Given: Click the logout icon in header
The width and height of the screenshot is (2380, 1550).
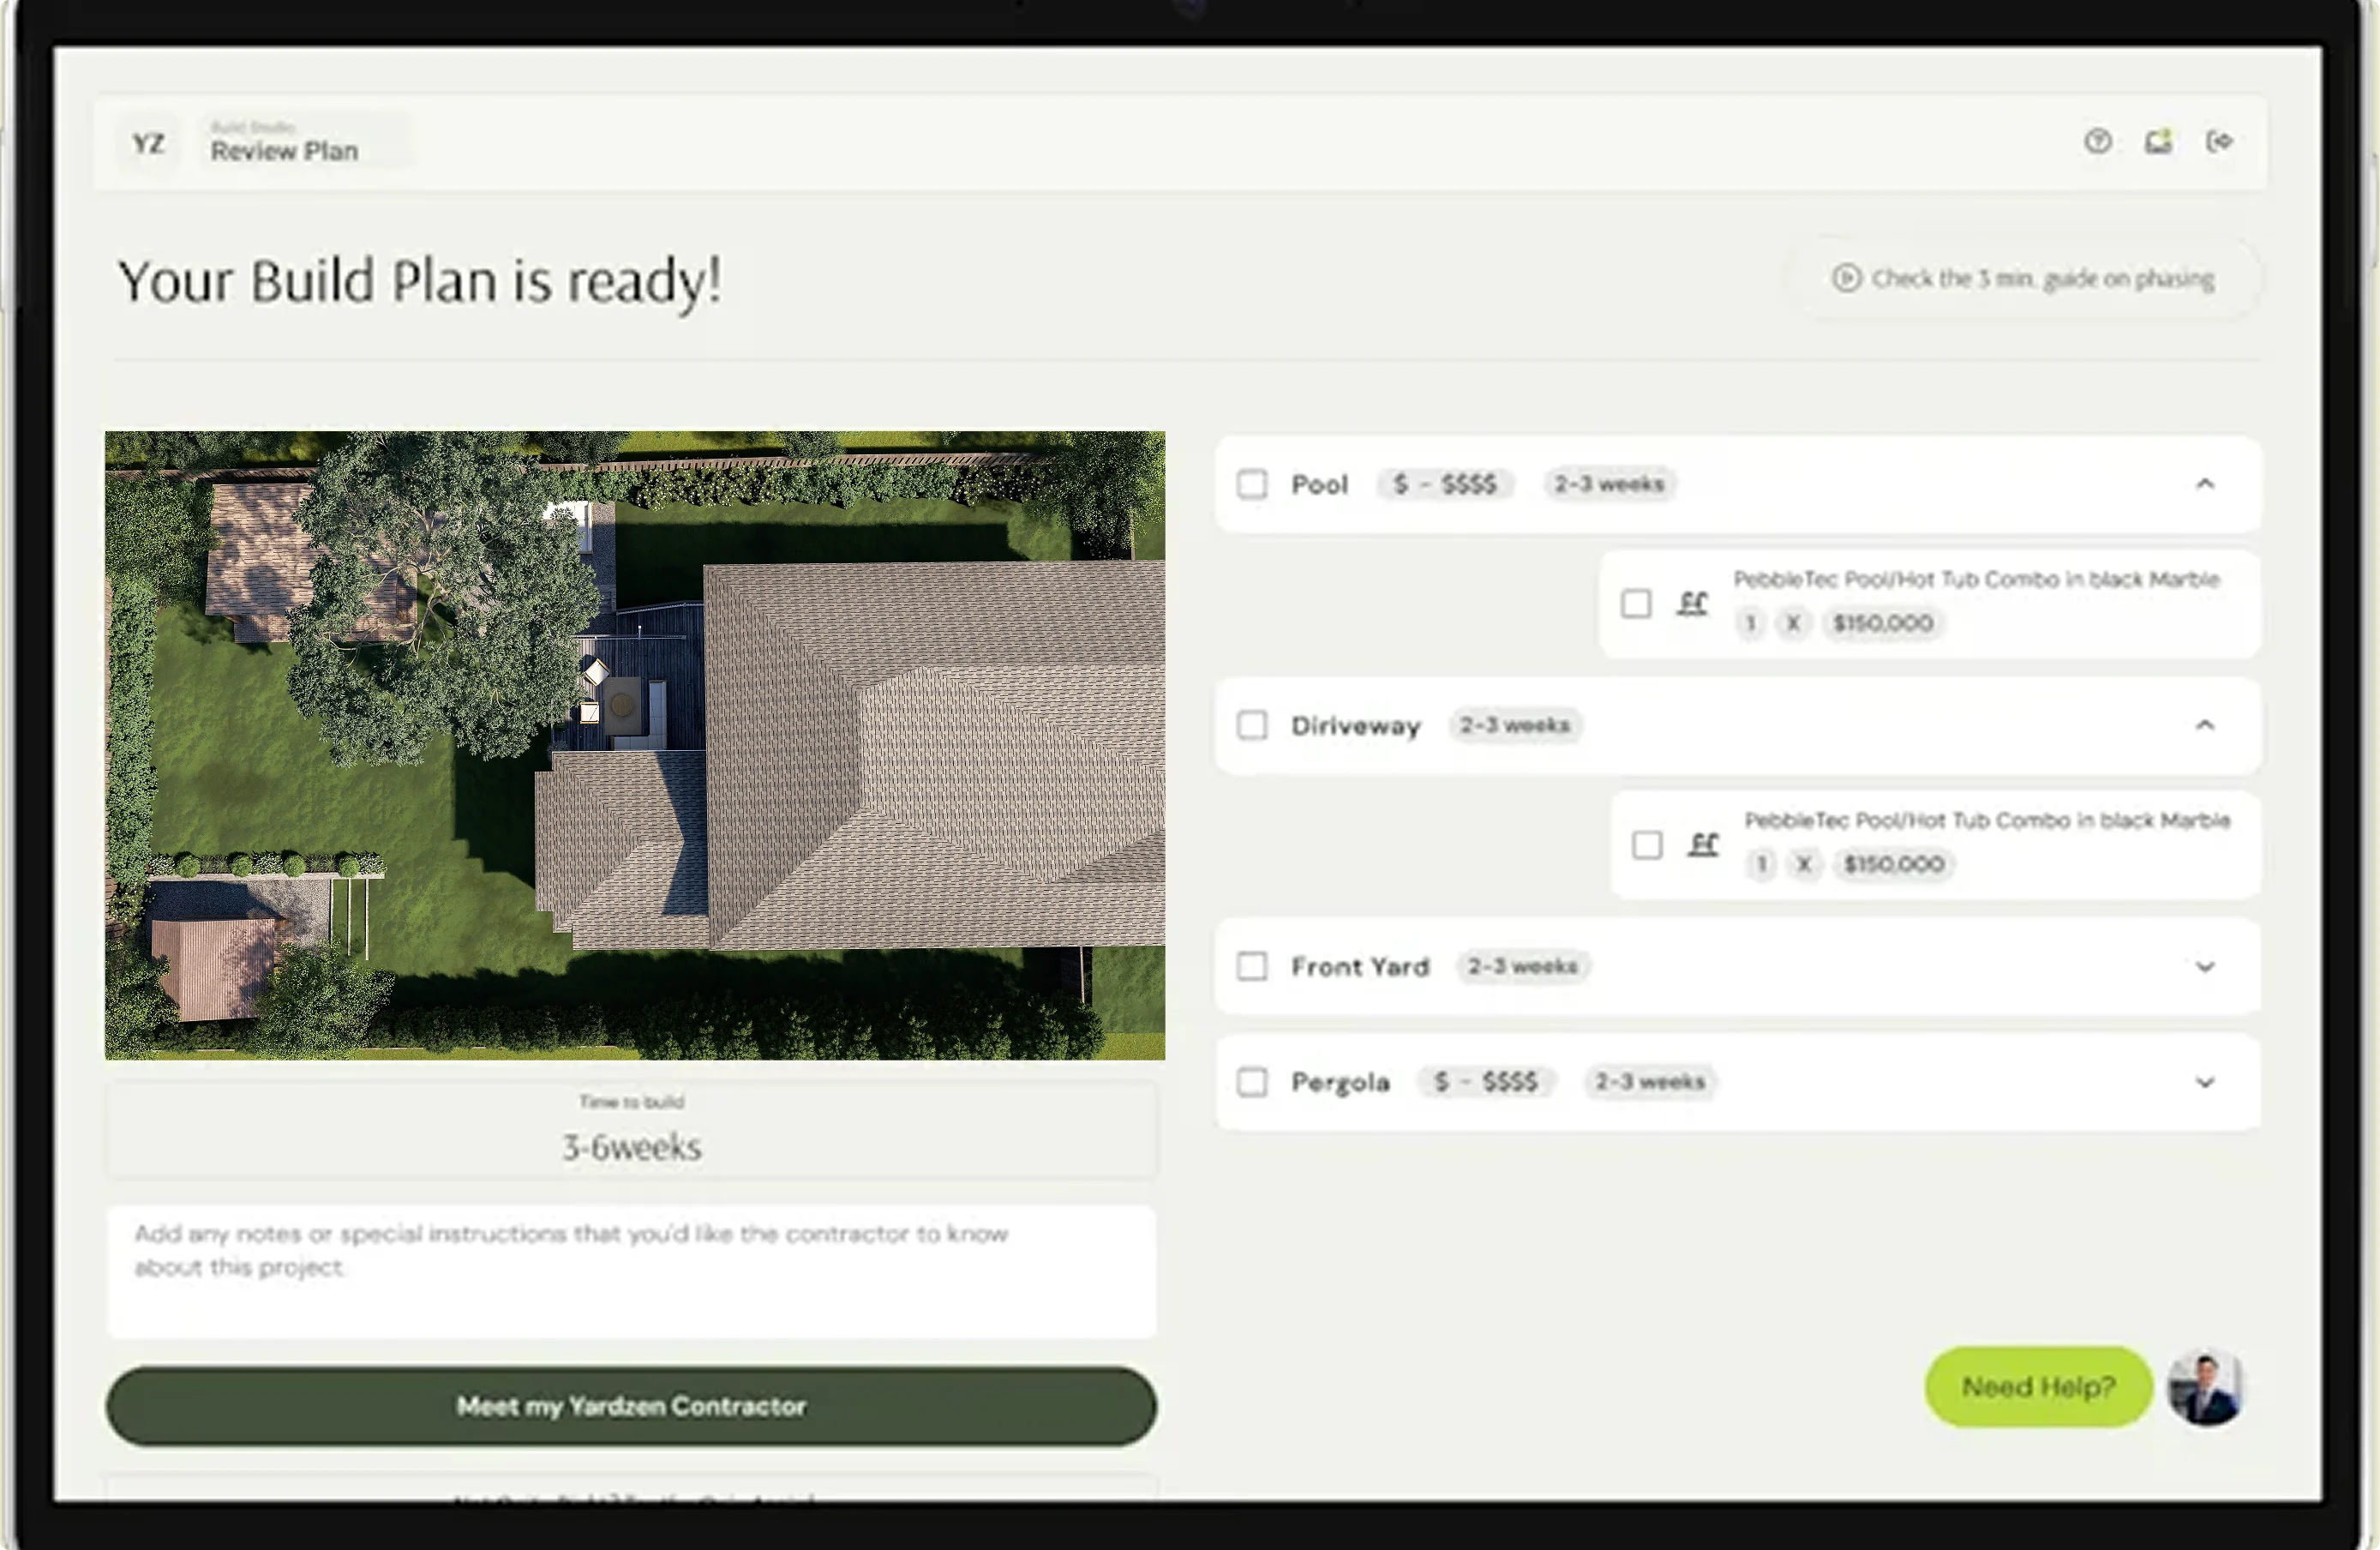Looking at the screenshot, I should (2220, 141).
